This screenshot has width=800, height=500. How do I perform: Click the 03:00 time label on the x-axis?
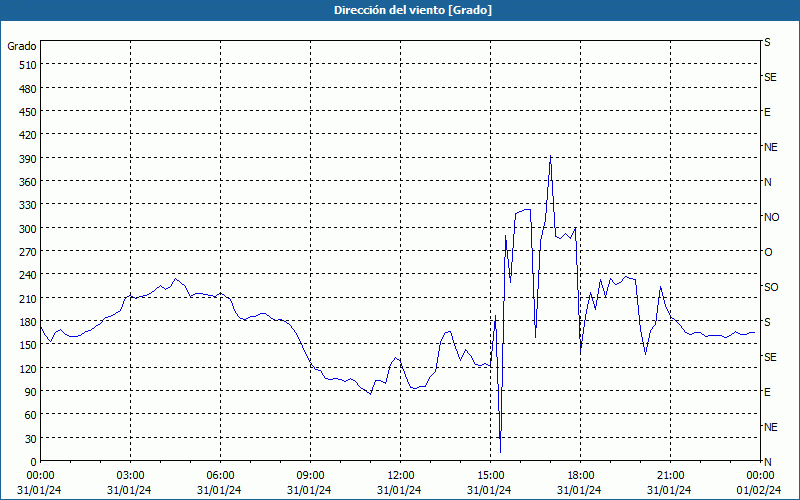click(131, 476)
